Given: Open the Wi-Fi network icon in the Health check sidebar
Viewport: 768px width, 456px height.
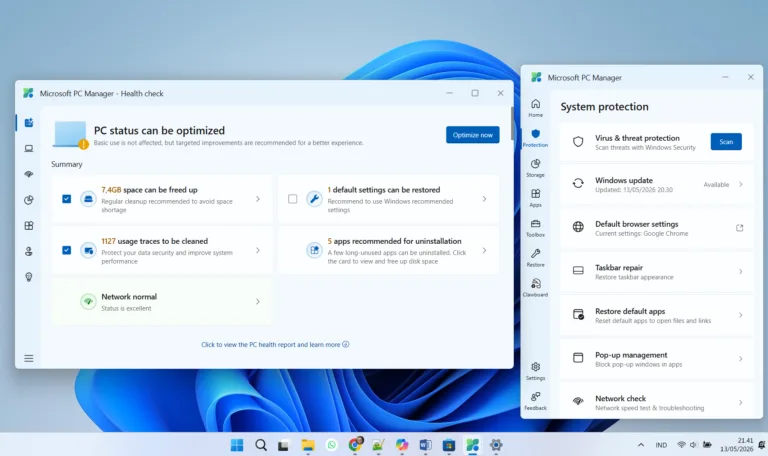Looking at the screenshot, I should point(29,174).
